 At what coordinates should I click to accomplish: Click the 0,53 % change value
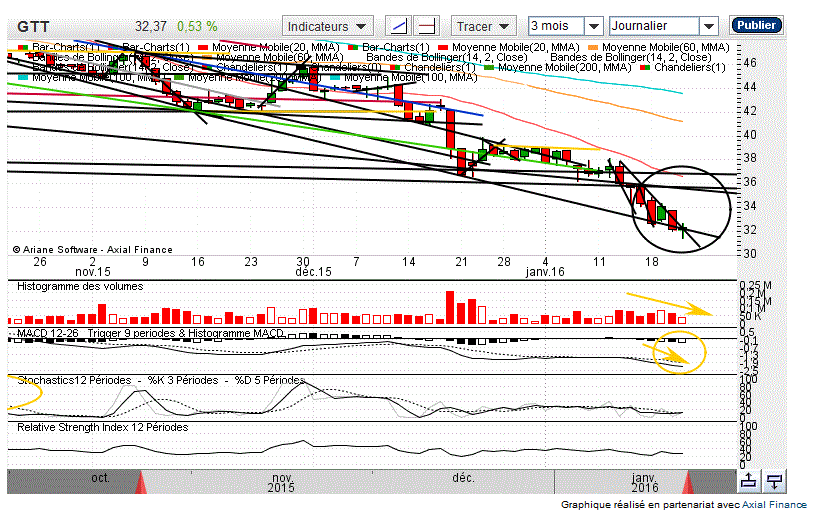point(197,26)
